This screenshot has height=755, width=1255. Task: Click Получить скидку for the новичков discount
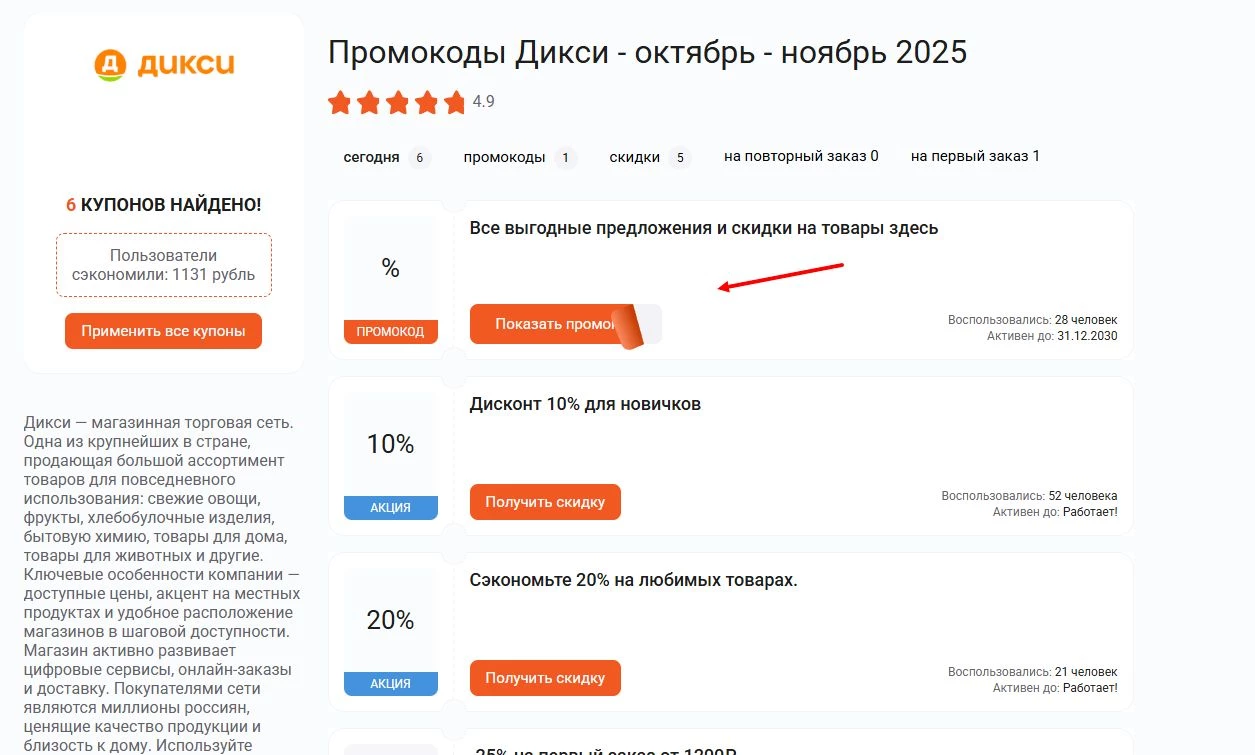pos(545,501)
